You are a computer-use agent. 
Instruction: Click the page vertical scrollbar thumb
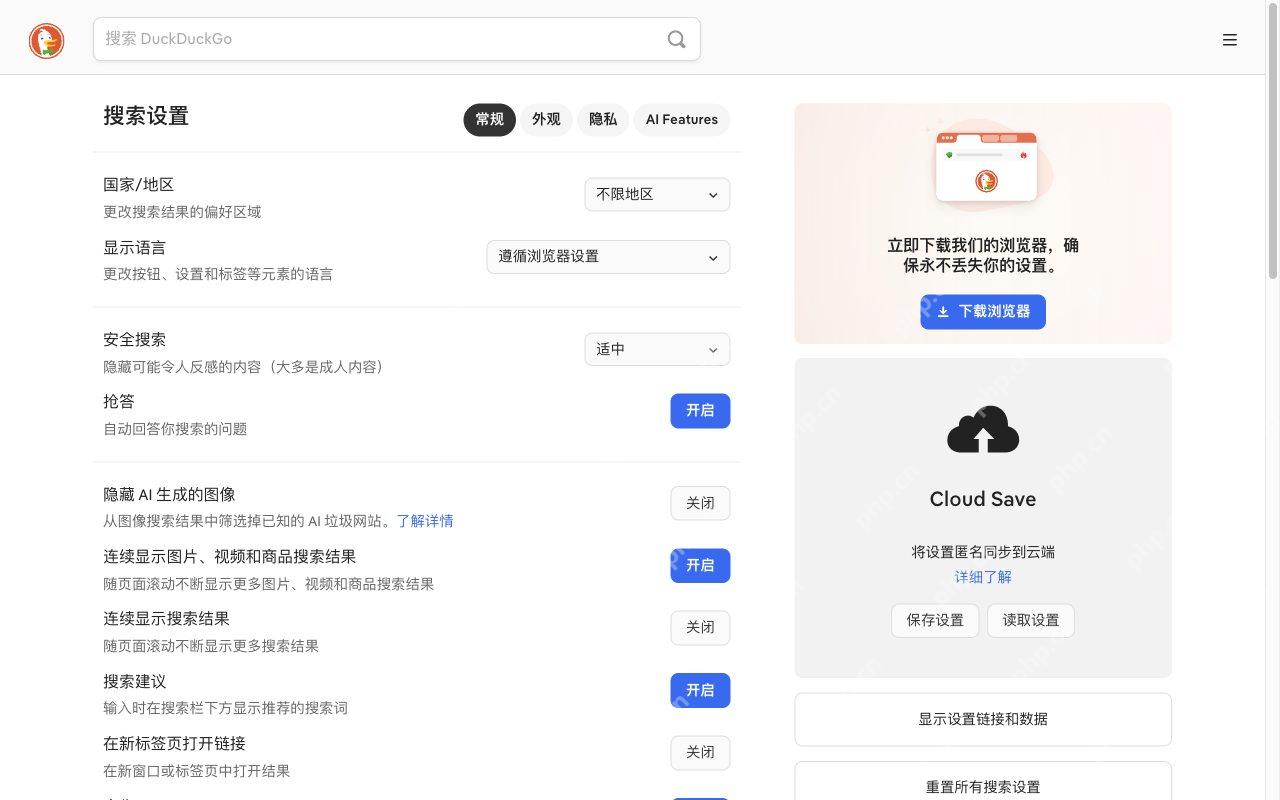click(x=1273, y=141)
